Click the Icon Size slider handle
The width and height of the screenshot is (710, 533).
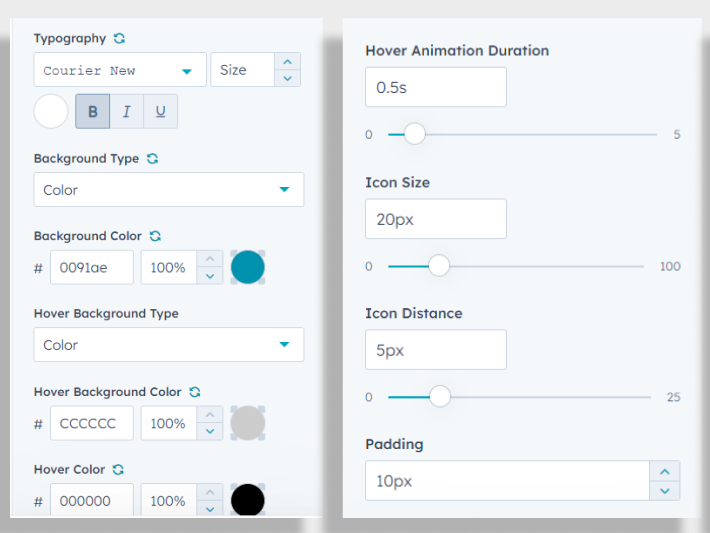439,266
